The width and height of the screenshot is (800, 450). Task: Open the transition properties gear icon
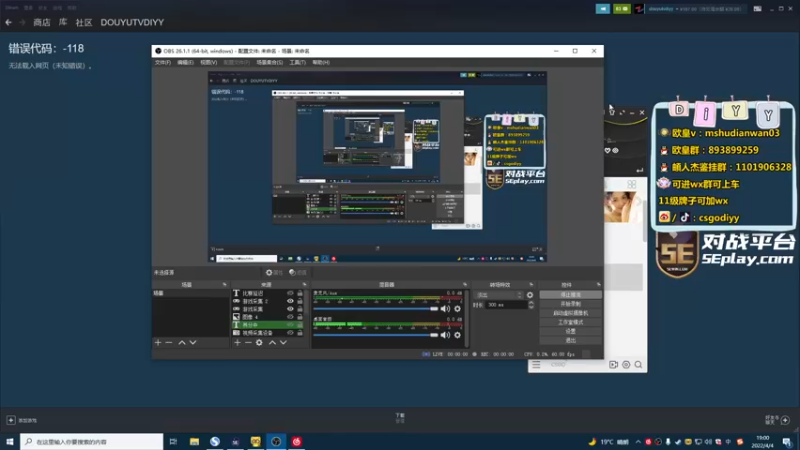530,295
